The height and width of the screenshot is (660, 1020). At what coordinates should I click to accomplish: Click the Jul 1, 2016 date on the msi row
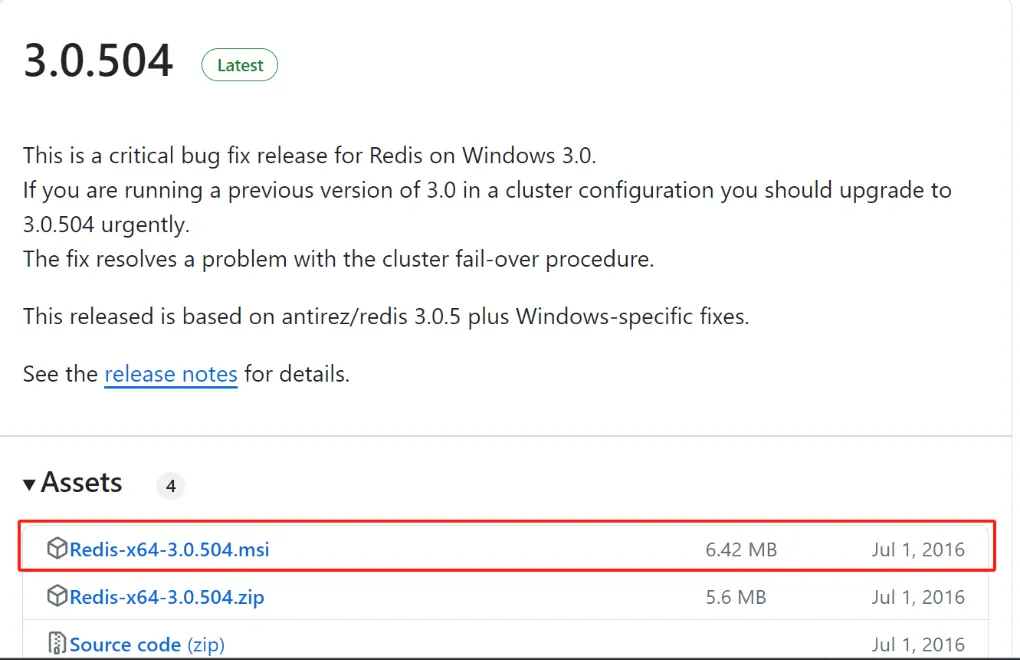[918, 549]
